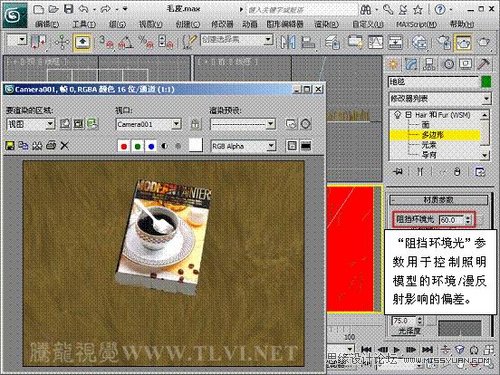Open the 修改器 menu
This screenshot has height=375, width=500.
[x=222, y=24]
